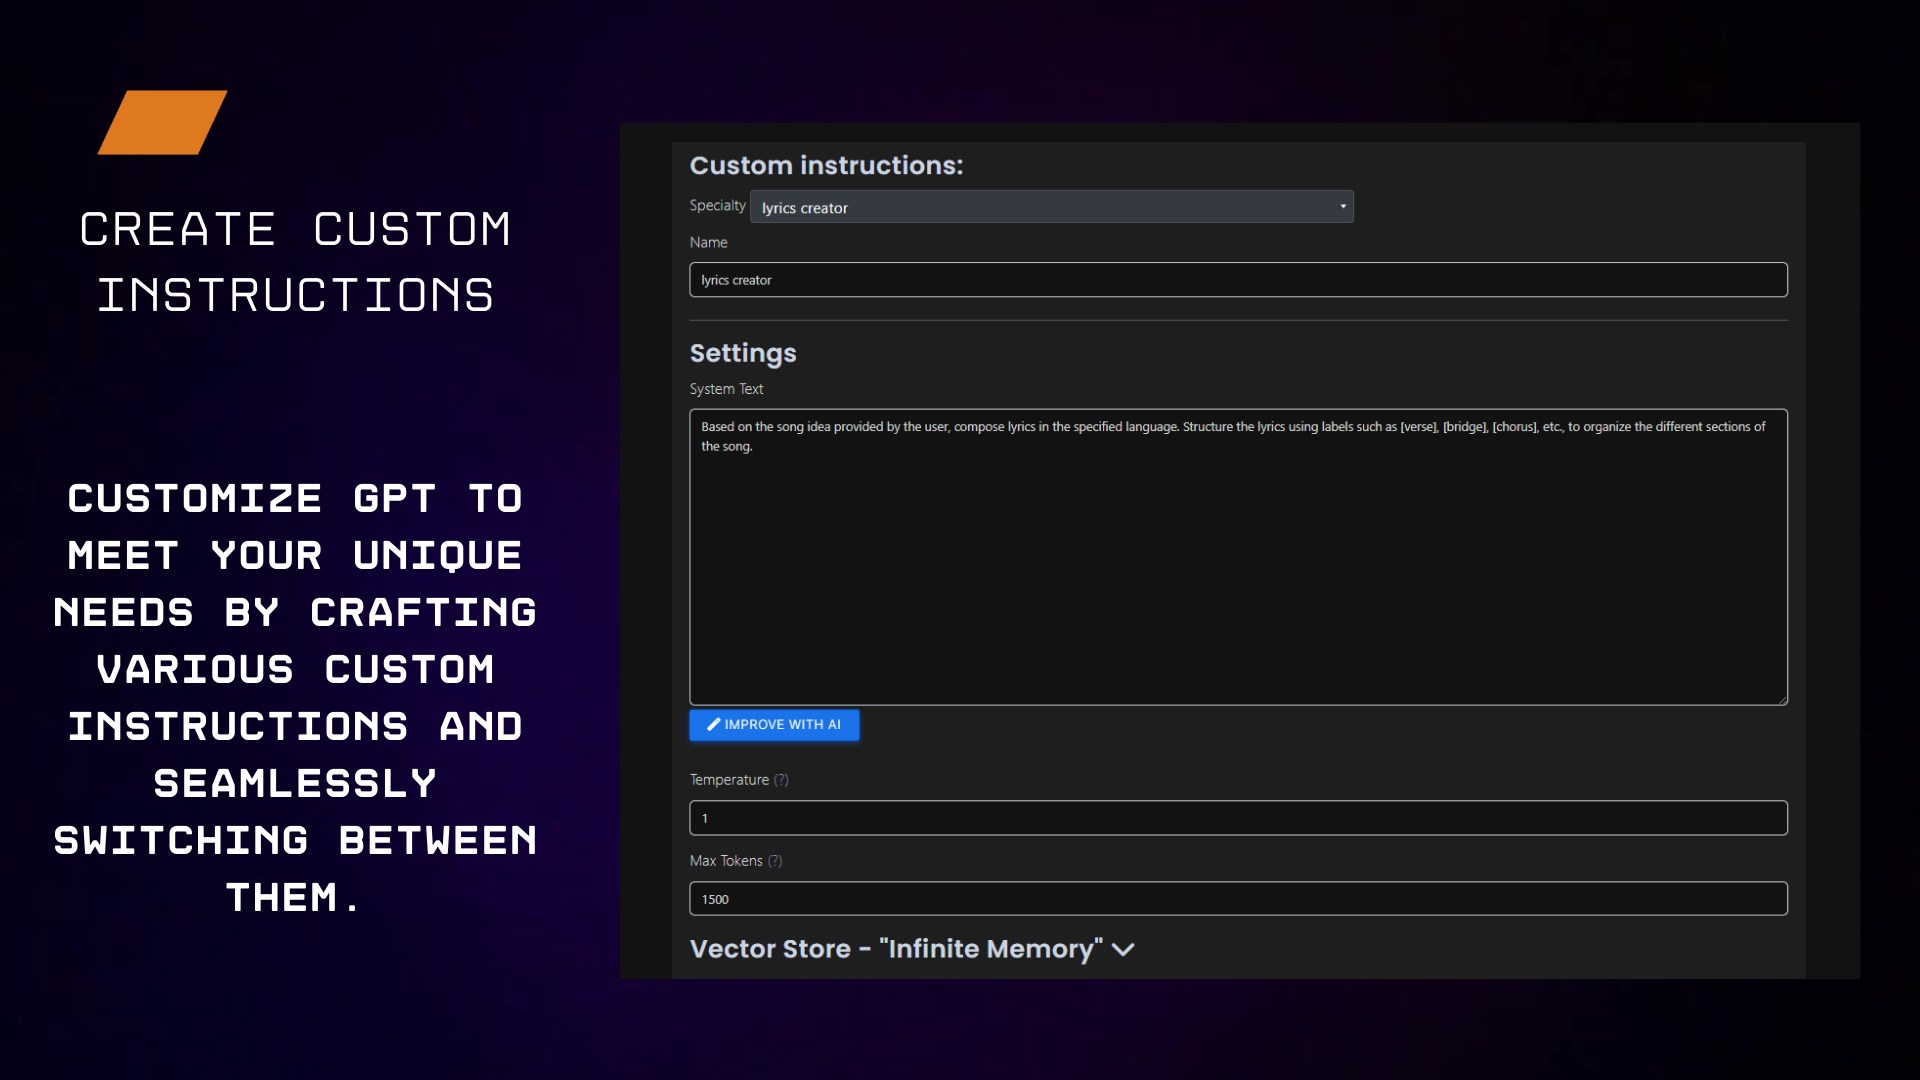1920x1080 pixels.
Task: Click the Max Tokens 1500 field
Action: tap(1238, 899)
